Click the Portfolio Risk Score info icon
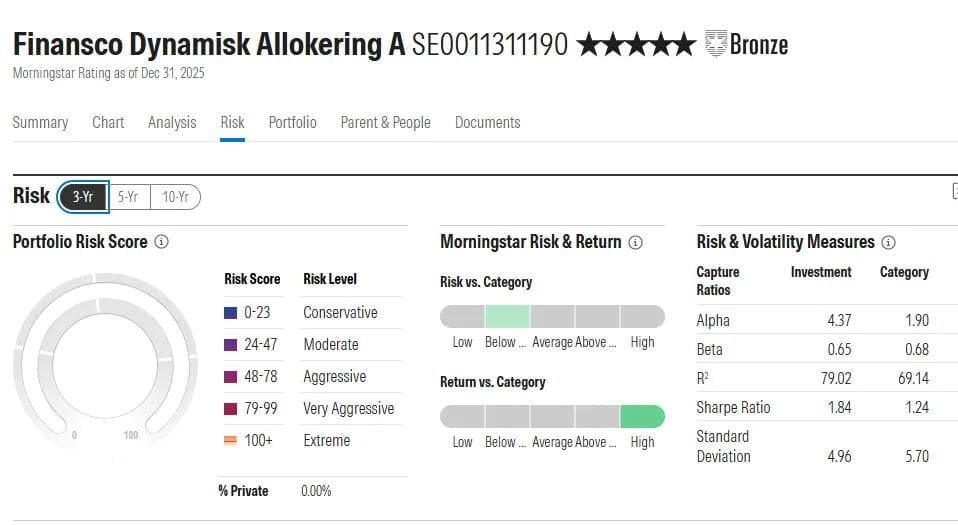 162,242
